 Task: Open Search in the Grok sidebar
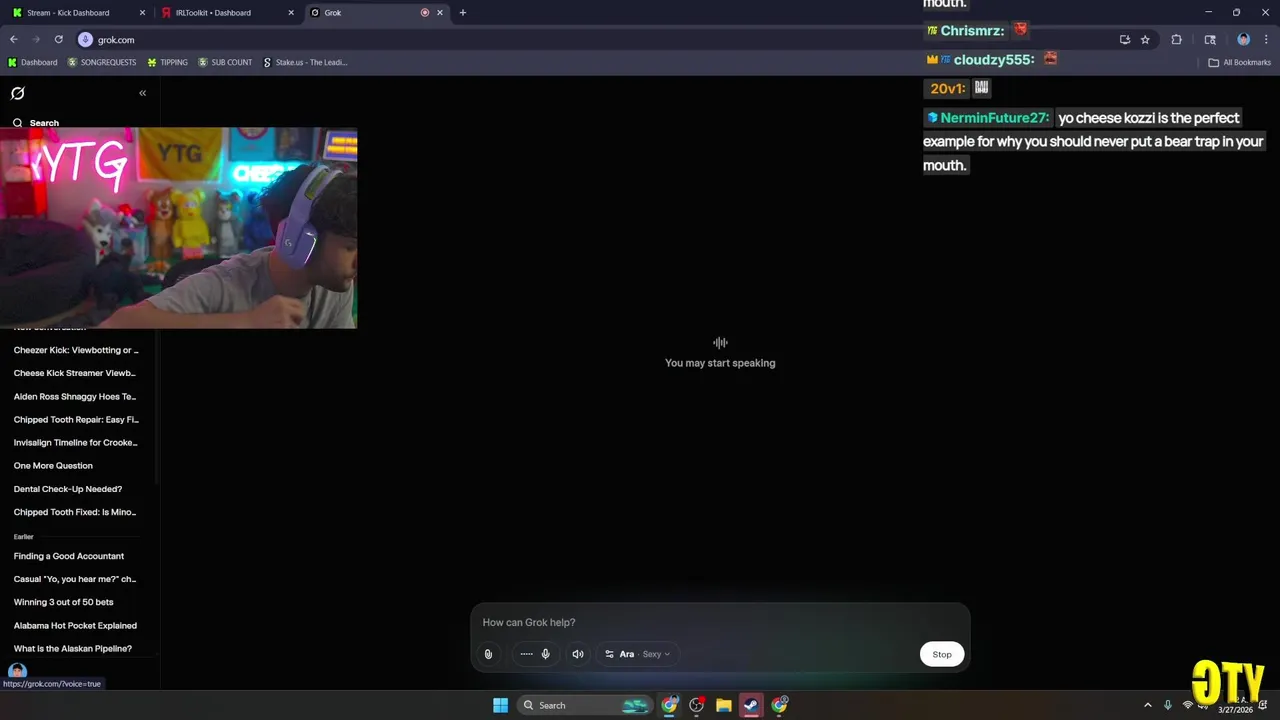36,123
